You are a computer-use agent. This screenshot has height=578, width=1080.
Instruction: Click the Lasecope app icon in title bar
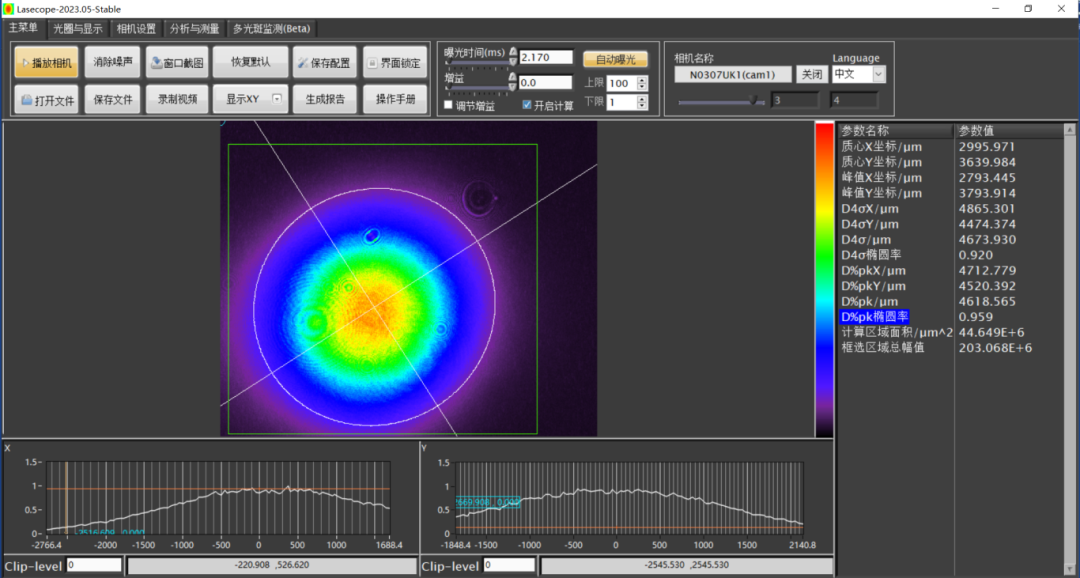(8, 9)
